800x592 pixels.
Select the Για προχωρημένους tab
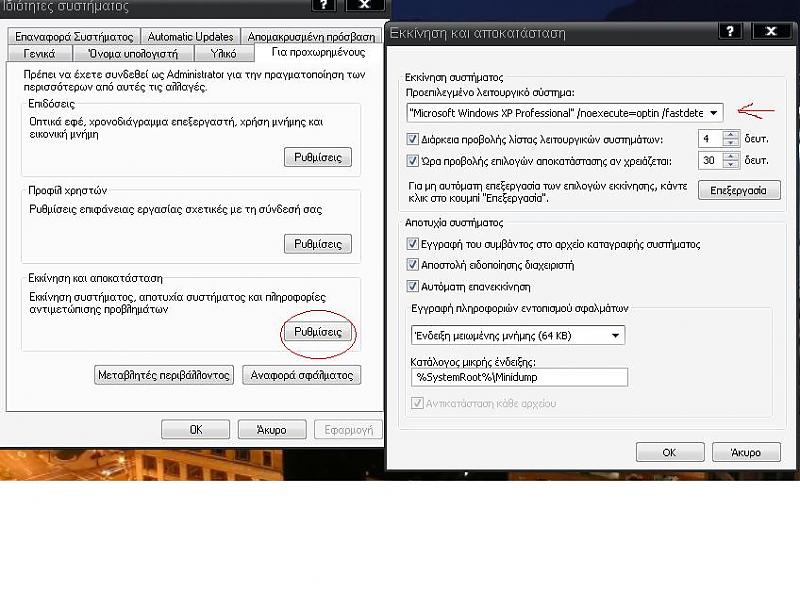pos(318,52)
